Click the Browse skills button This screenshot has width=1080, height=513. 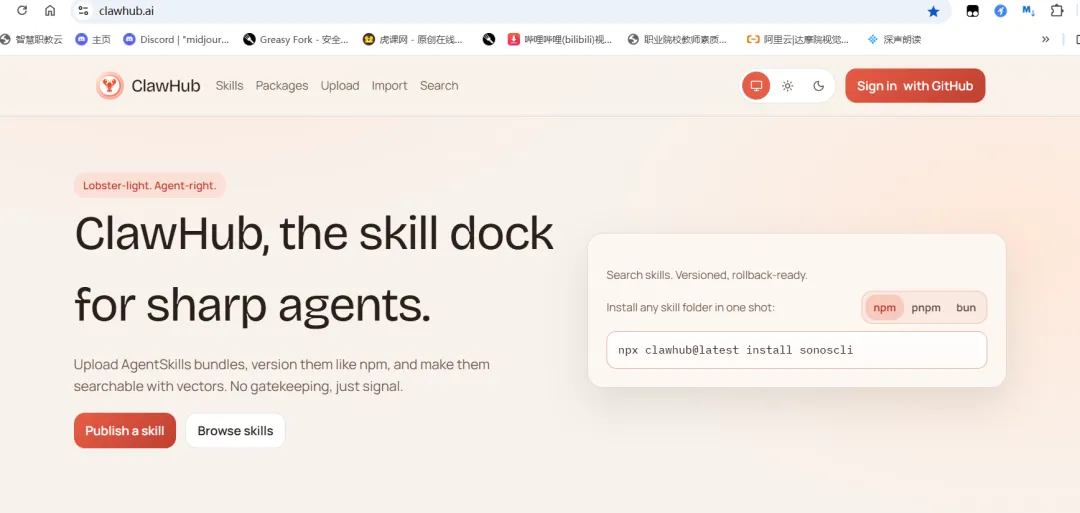click(x=236, y=430)
